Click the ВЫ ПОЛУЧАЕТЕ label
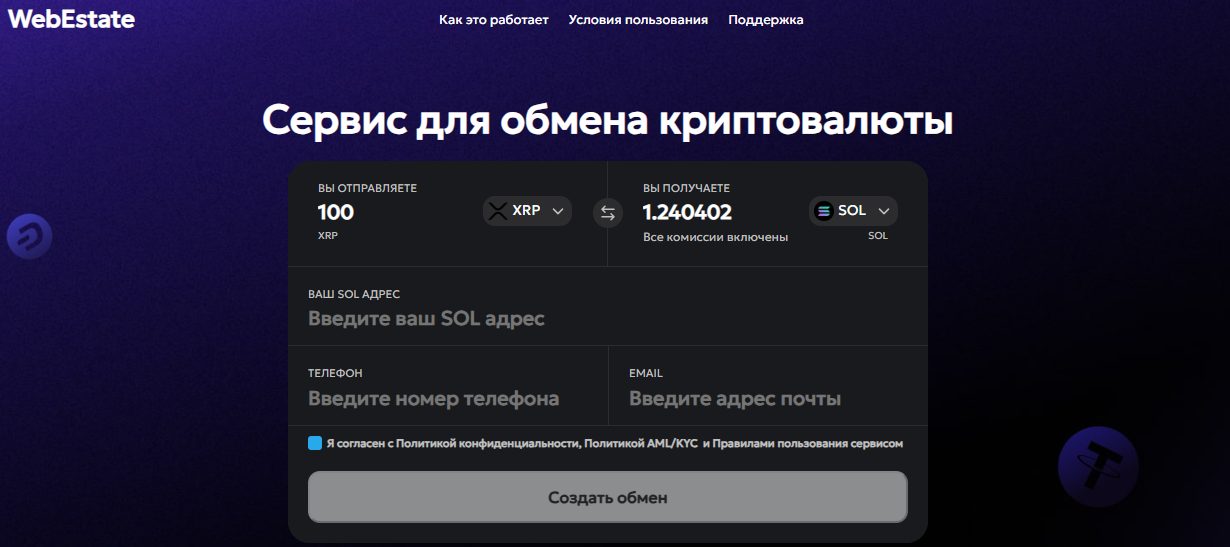This screenshot has height=547, width=1230. (x=686, y=188)
